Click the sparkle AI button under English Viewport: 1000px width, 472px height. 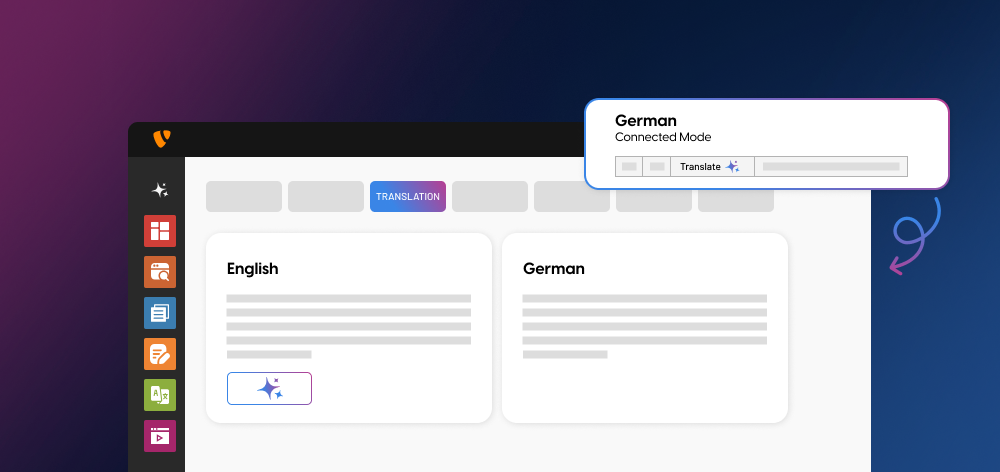point(269,388)
